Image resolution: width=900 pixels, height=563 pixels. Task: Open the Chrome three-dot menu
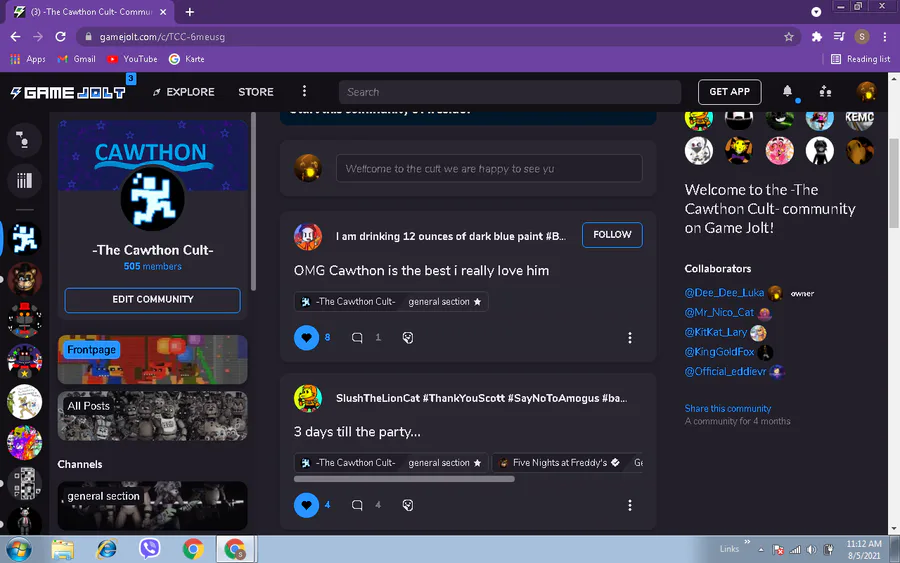point(885,37)
